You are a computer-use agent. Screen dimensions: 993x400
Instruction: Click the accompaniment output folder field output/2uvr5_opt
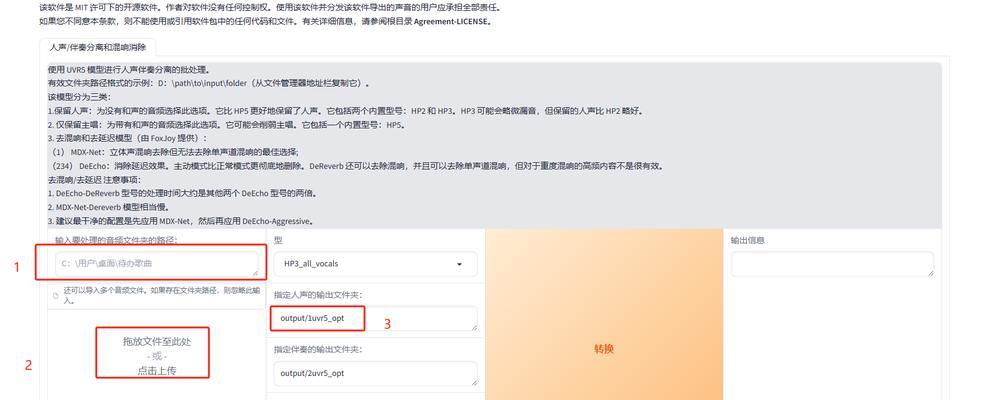tap(376, 373)
